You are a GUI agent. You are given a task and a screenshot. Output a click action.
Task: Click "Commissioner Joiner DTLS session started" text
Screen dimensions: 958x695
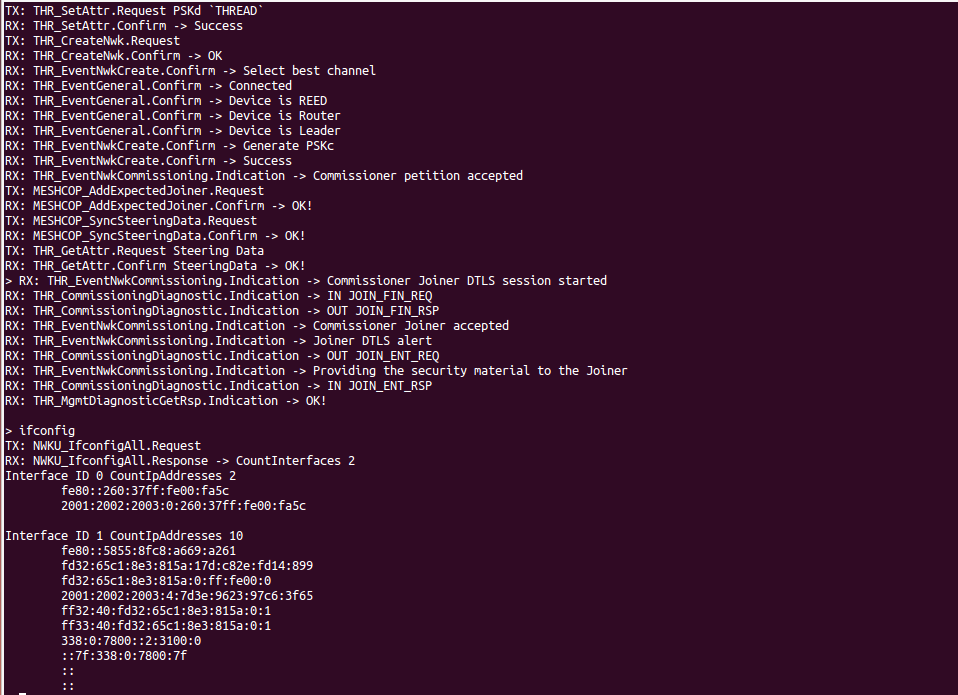coord(466,281)
